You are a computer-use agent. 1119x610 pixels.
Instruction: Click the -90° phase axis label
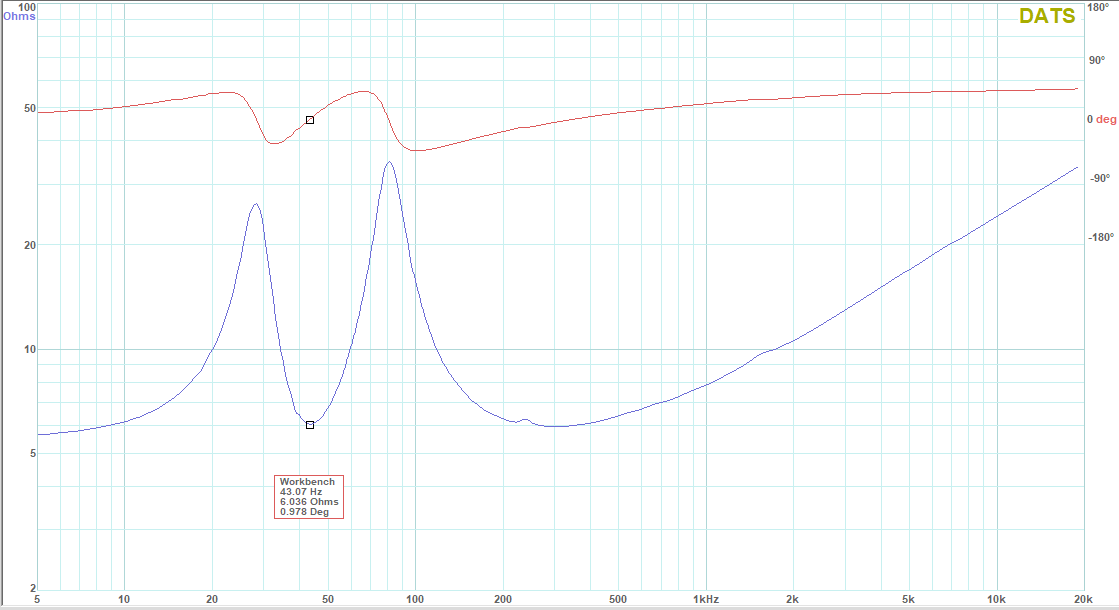1100,178
